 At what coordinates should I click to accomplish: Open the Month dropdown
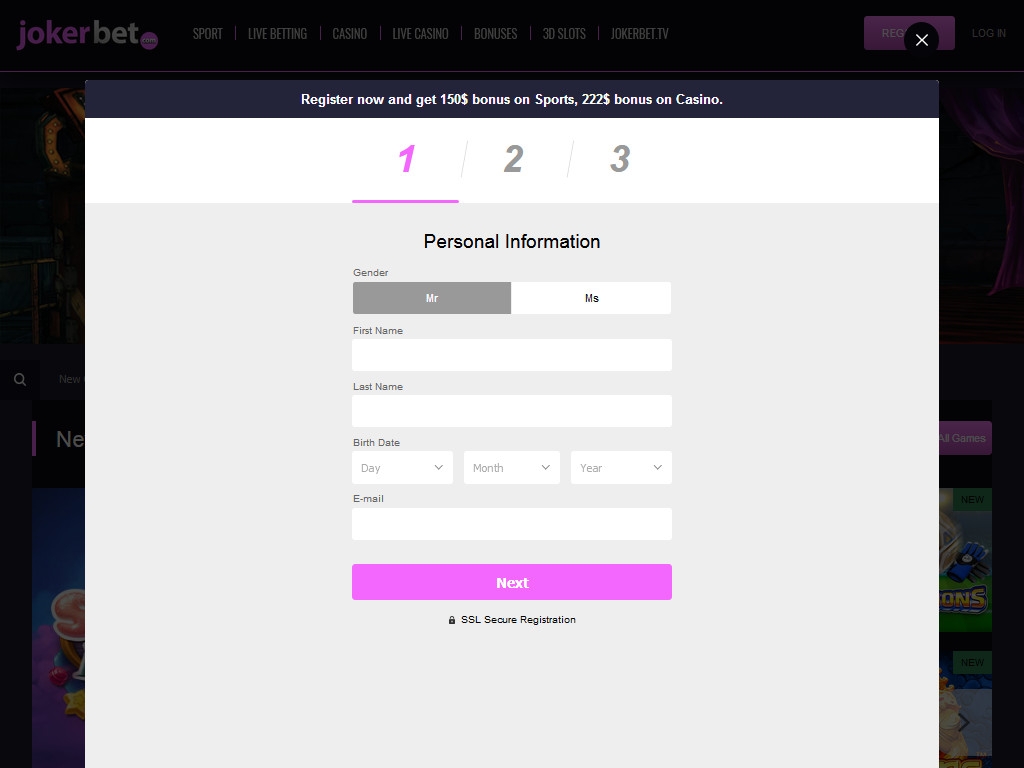tap(511, 468)
